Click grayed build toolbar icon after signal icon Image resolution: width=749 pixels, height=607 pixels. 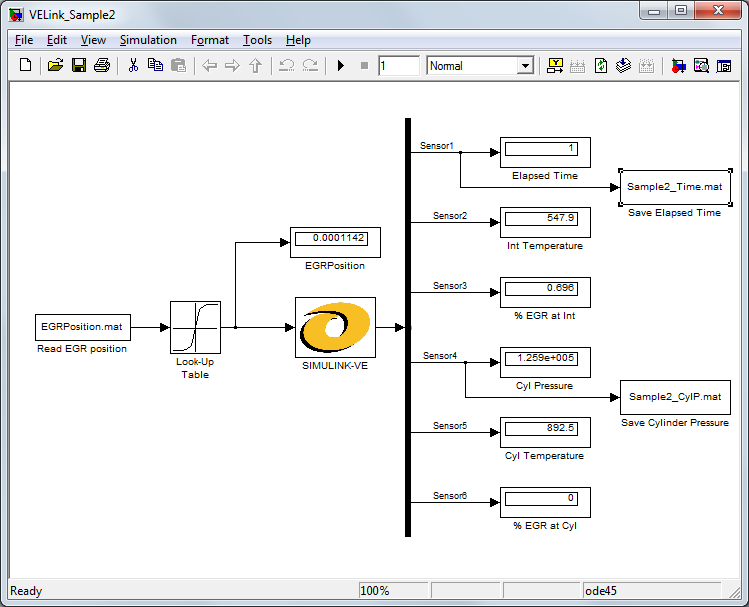point(578,65)
